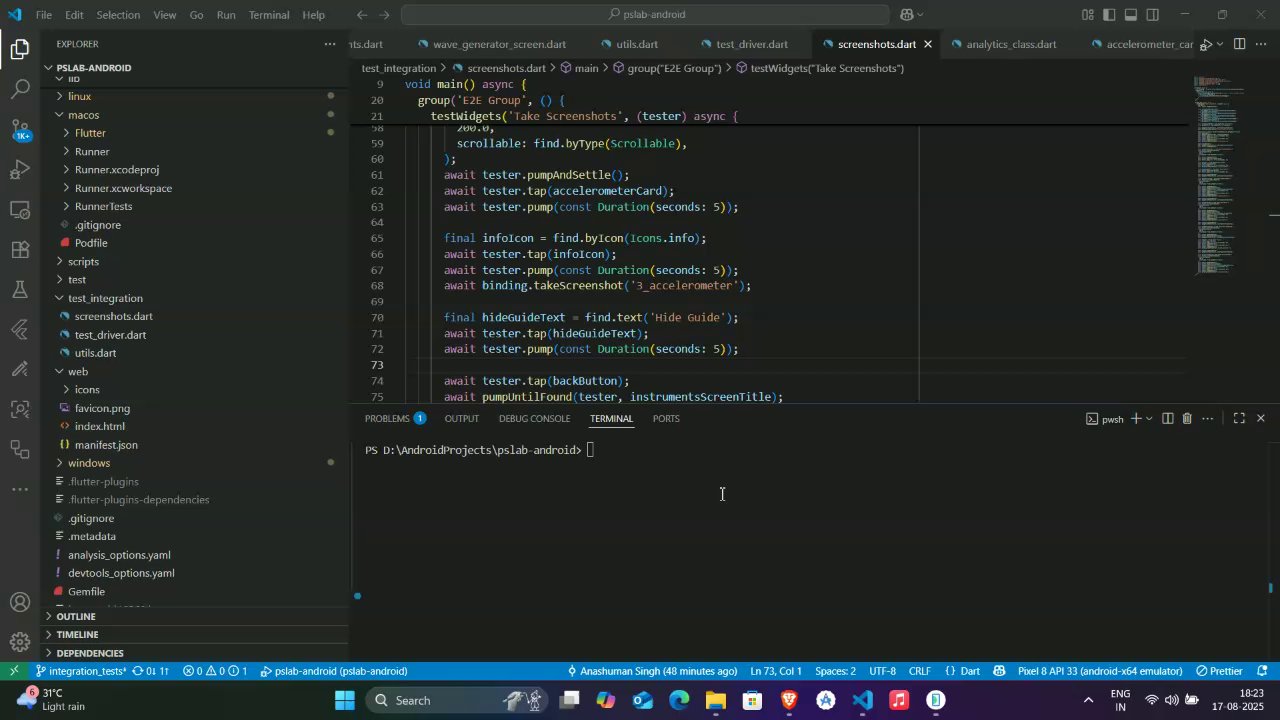Toggle the bottom panel layout button
The height and width of the screenshot is (720, 1280).
point(1131,15)
